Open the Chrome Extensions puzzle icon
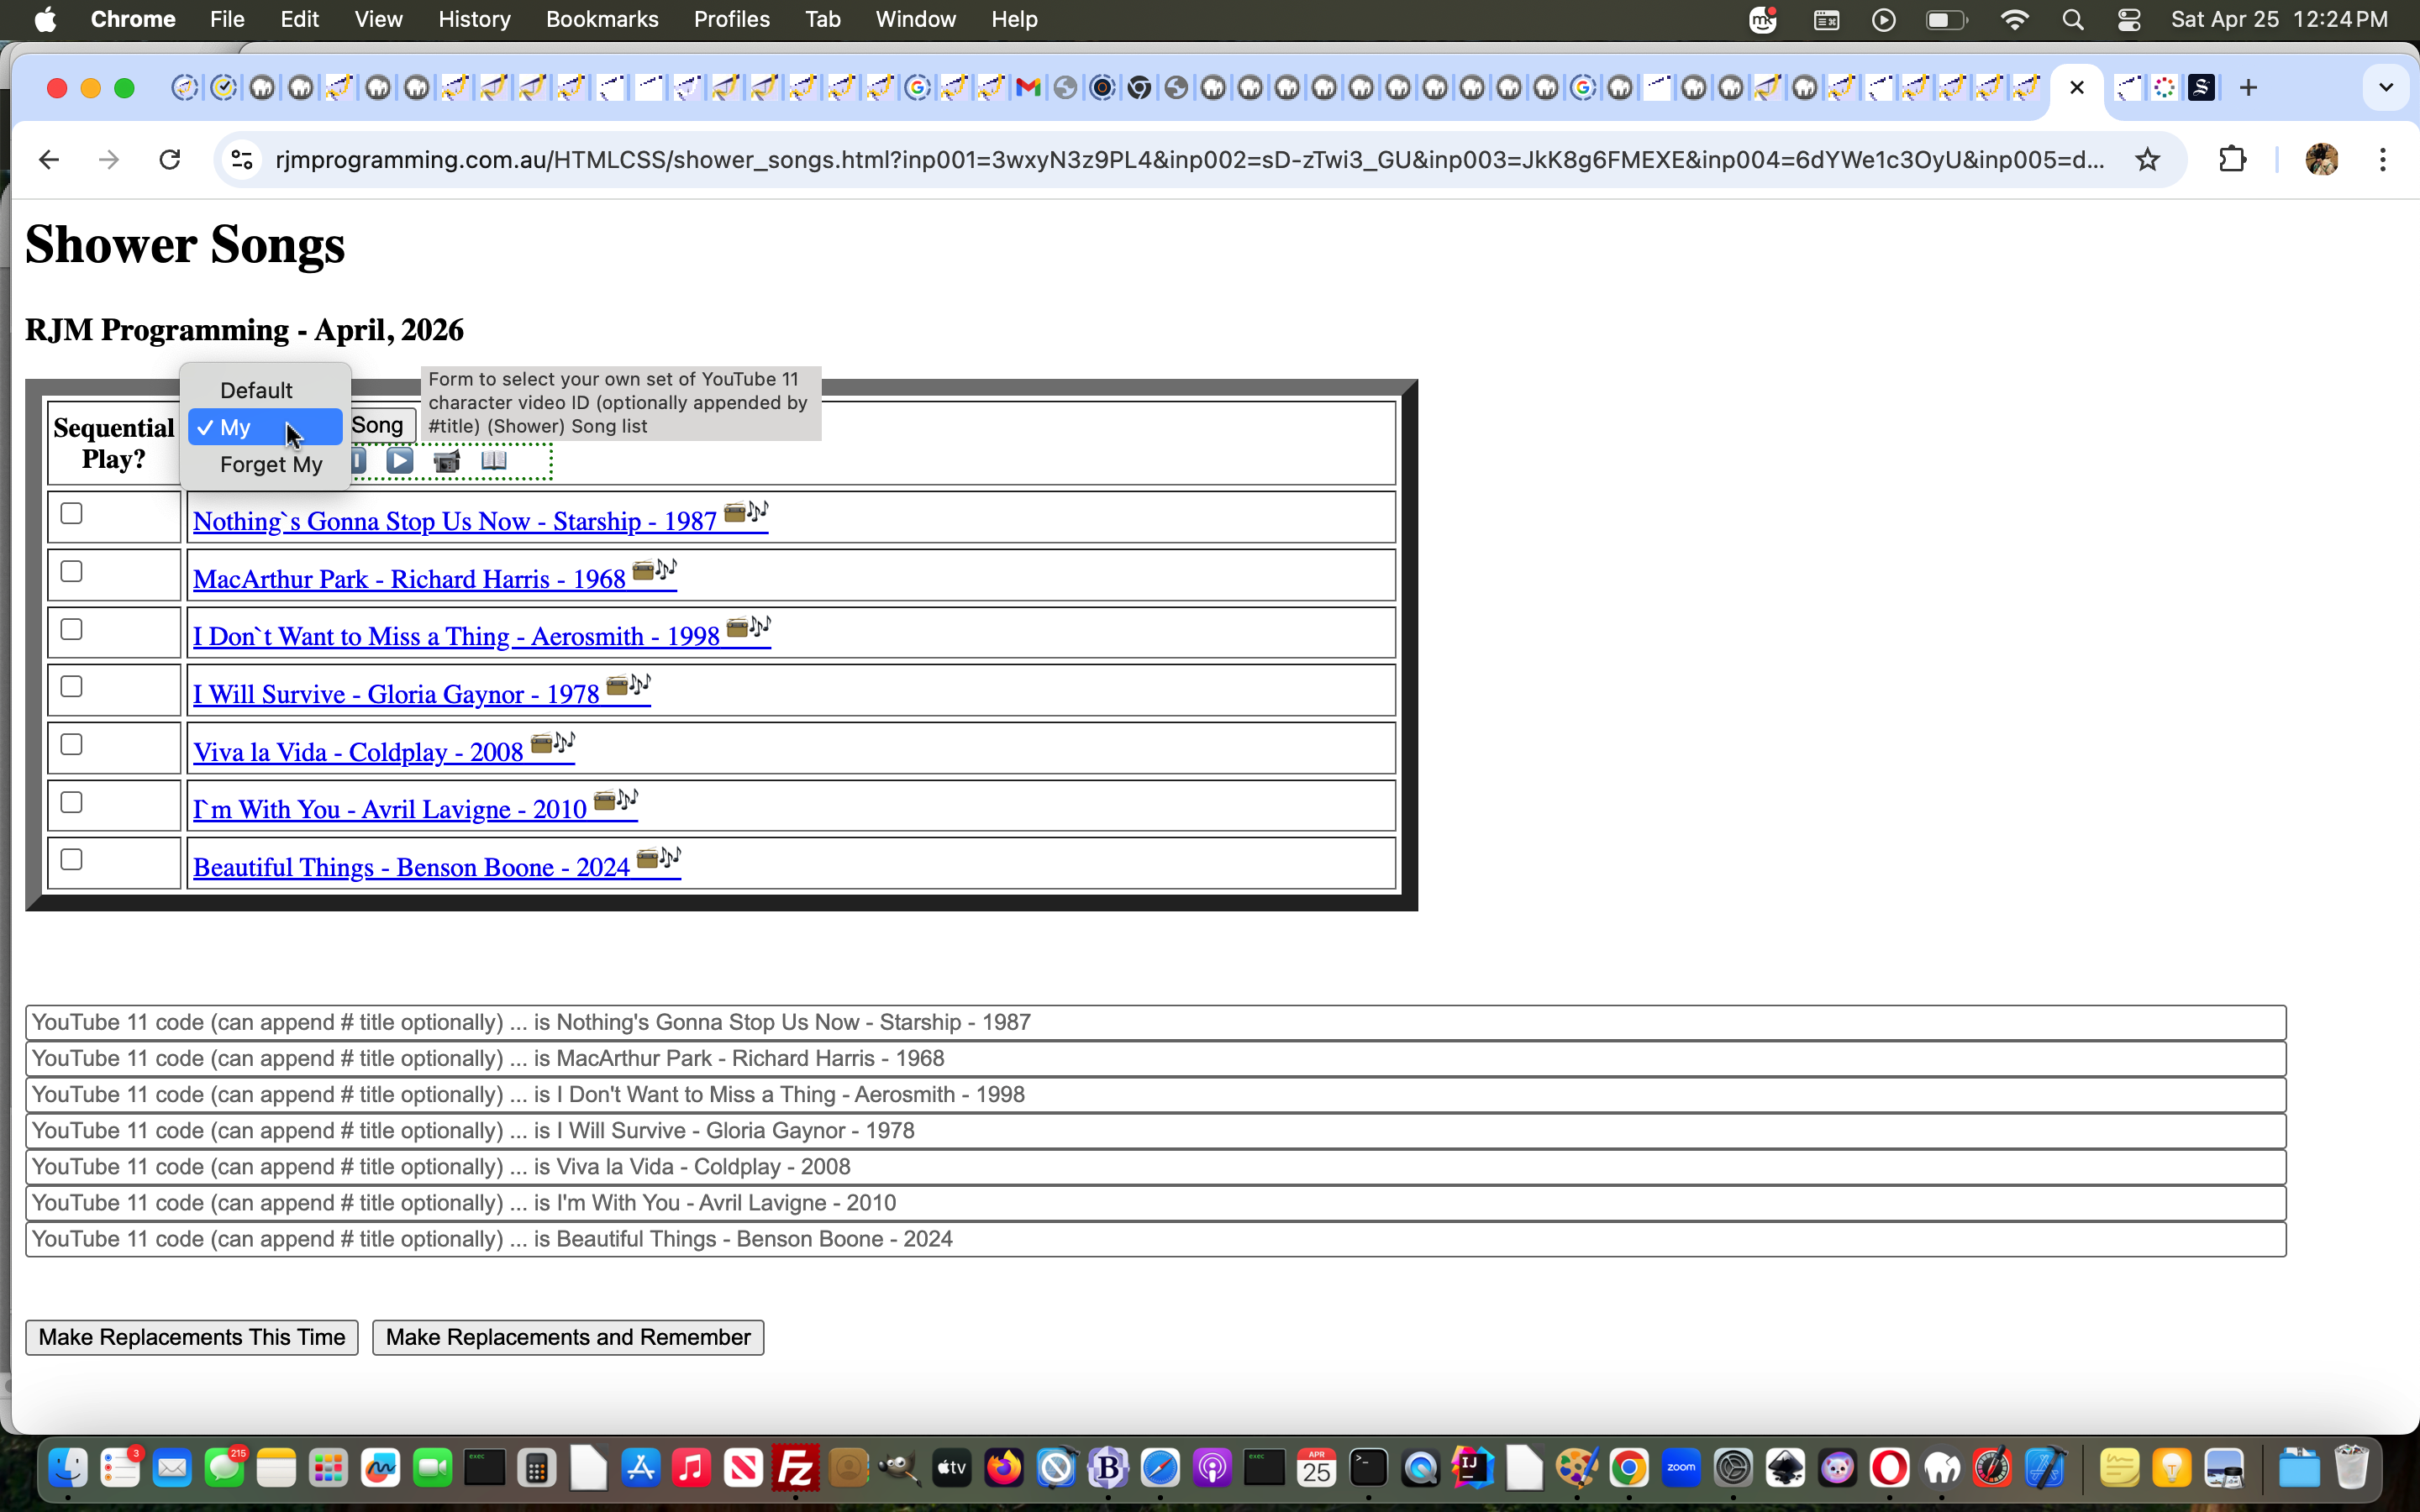This screenshot has width=2420, height=1512. tap(2232, 160)
